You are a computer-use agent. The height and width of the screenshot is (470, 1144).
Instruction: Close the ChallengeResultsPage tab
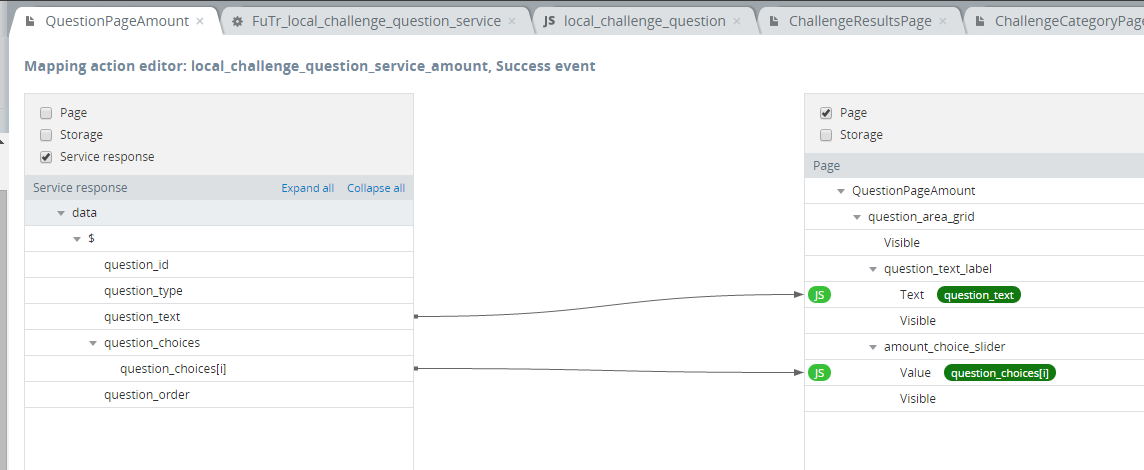point(943,21)
